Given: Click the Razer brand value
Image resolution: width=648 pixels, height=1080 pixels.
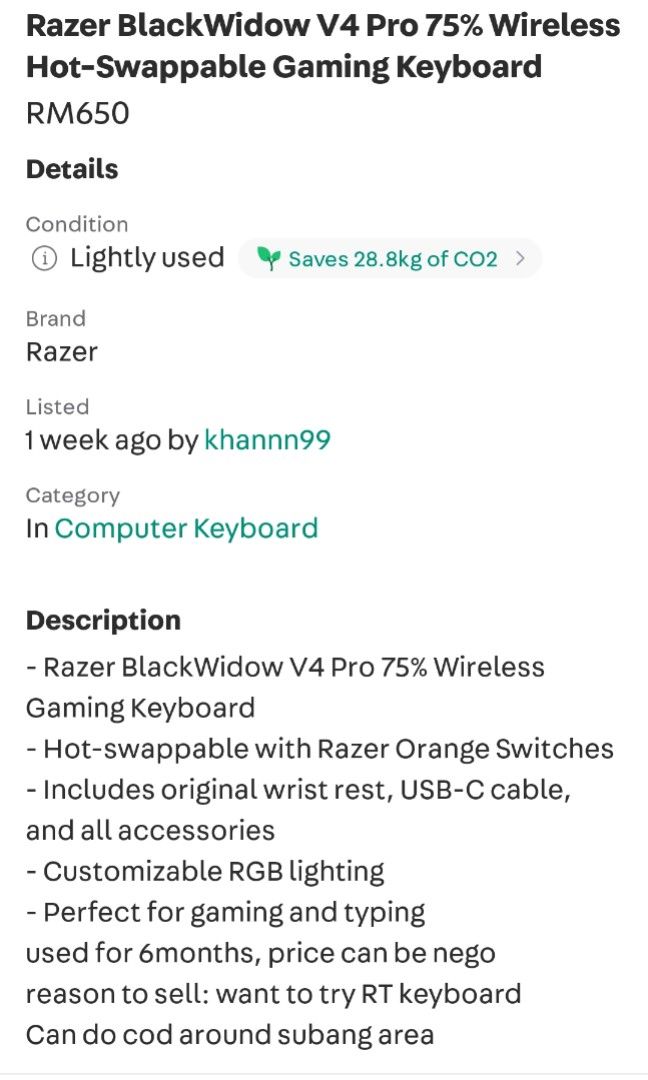Looking at the screenshot, I should pos(61,352).
